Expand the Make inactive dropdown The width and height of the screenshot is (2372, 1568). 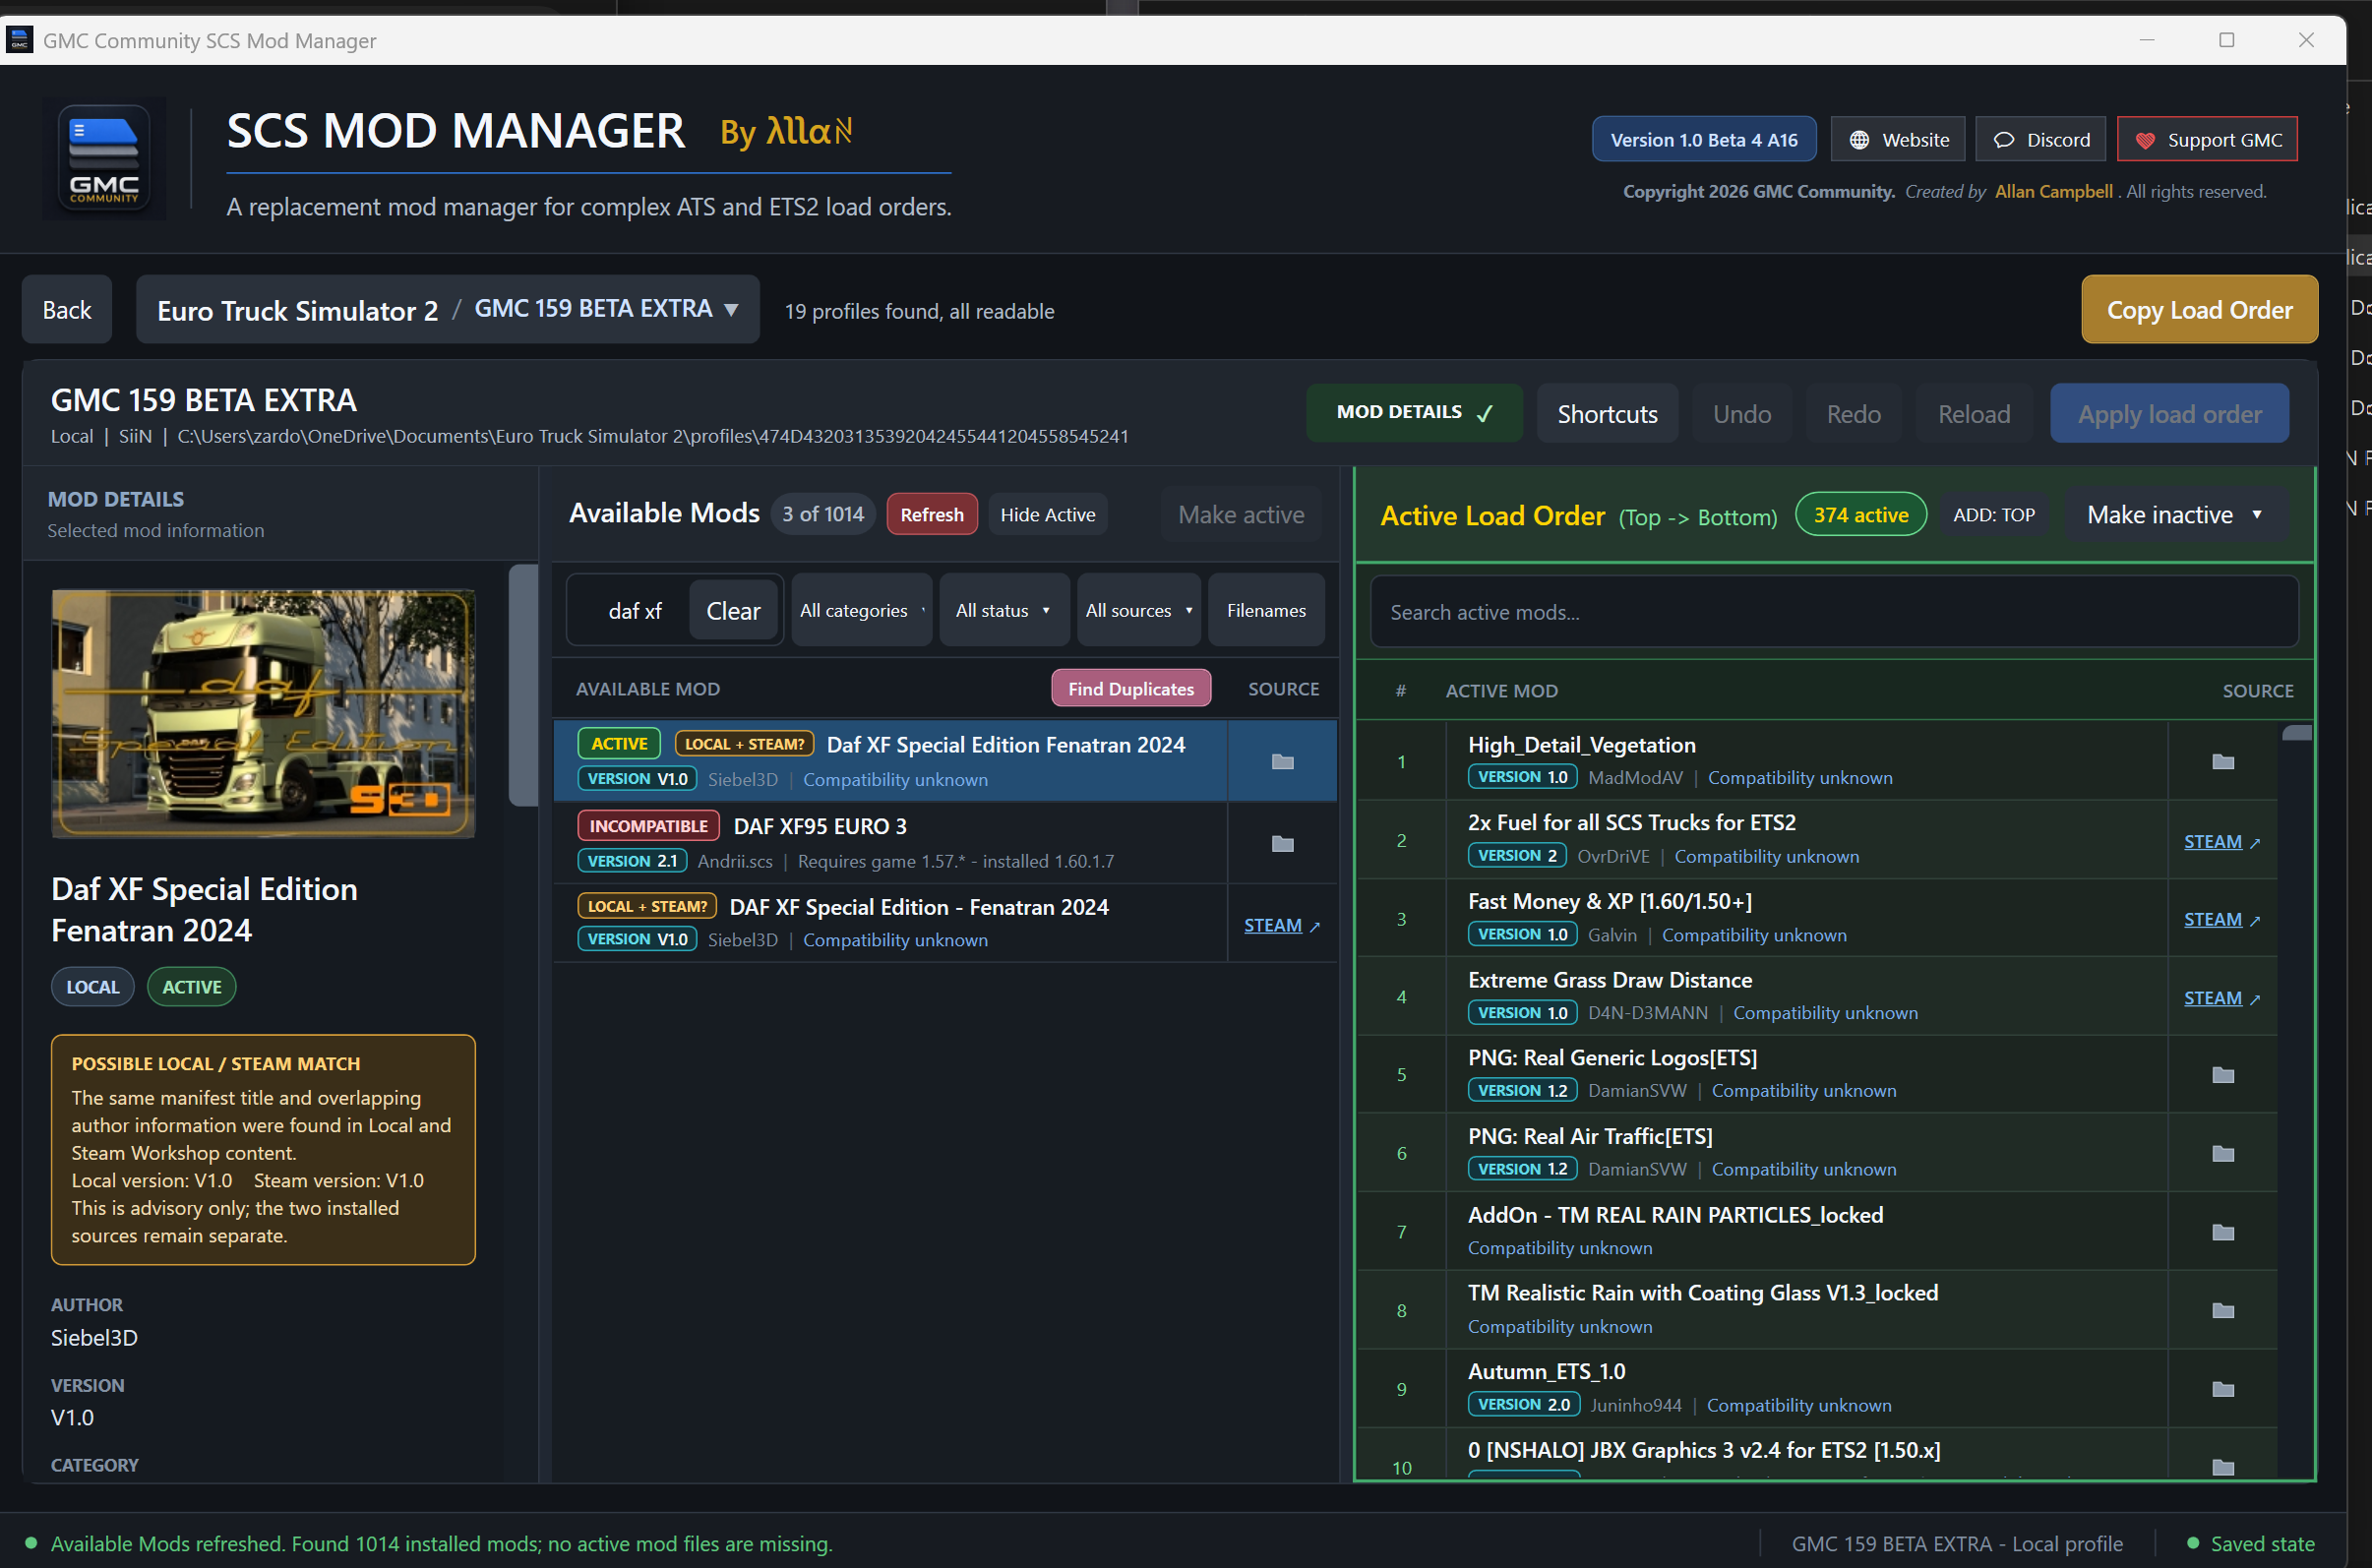tap(2174, 515)
